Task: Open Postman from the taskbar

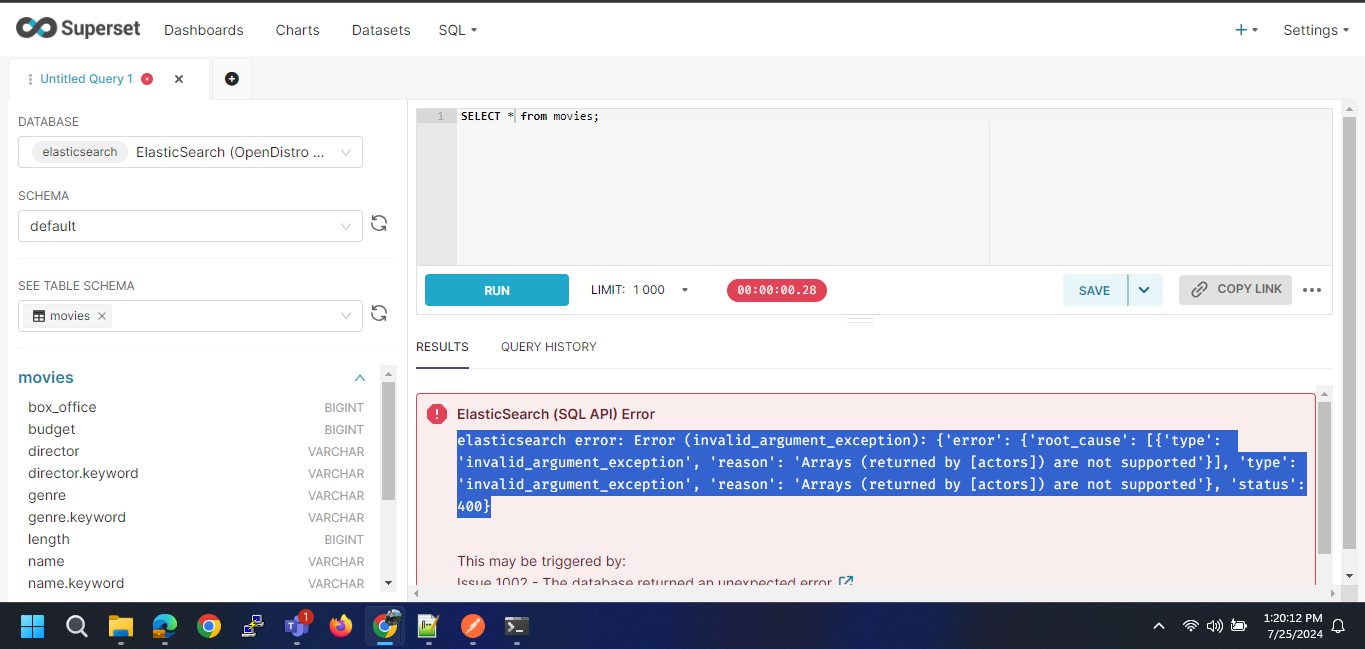Action: pos(473,626)
